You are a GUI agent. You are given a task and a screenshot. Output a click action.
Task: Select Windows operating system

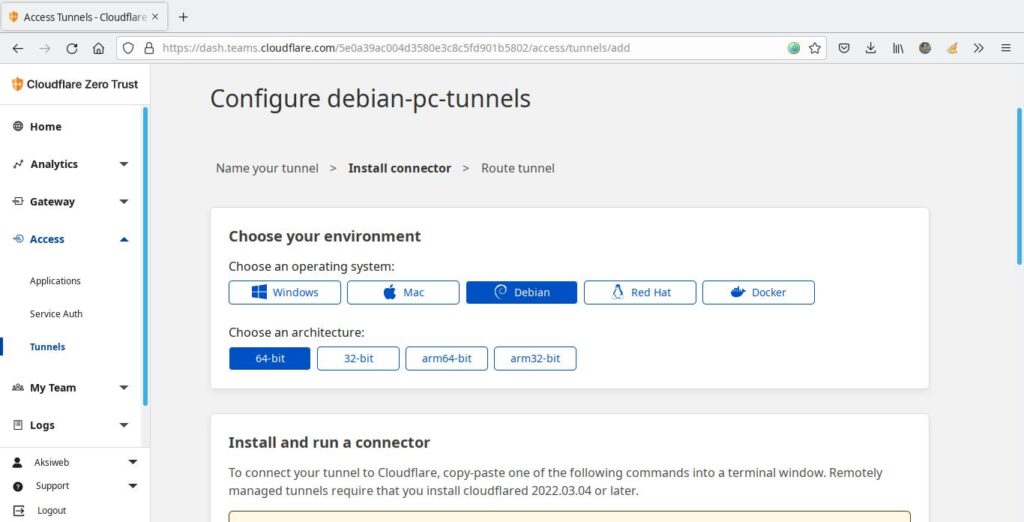click(x=285, y=293)
